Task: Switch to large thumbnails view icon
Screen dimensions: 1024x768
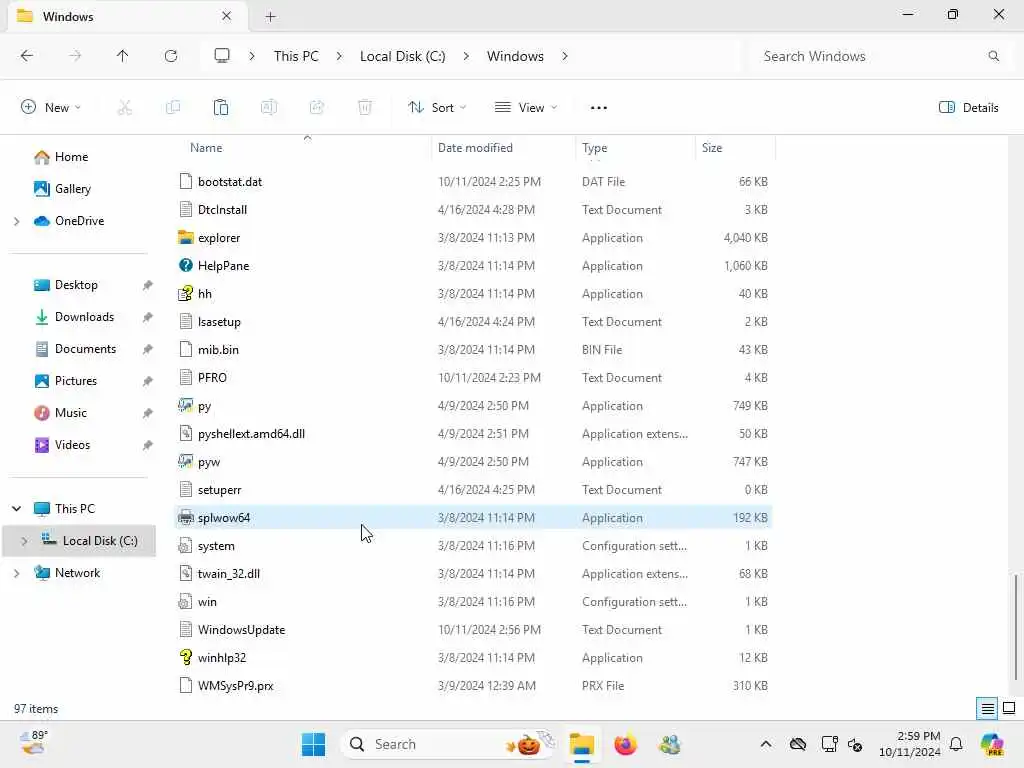Action: click(1009, 708)
